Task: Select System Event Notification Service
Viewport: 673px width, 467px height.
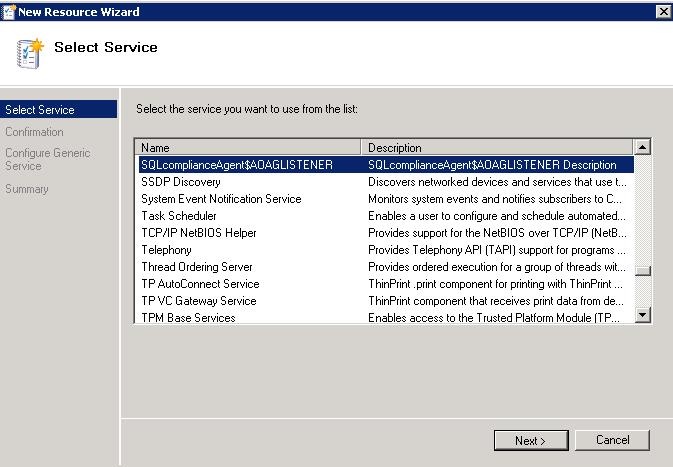Action: [x=221, y=199]
